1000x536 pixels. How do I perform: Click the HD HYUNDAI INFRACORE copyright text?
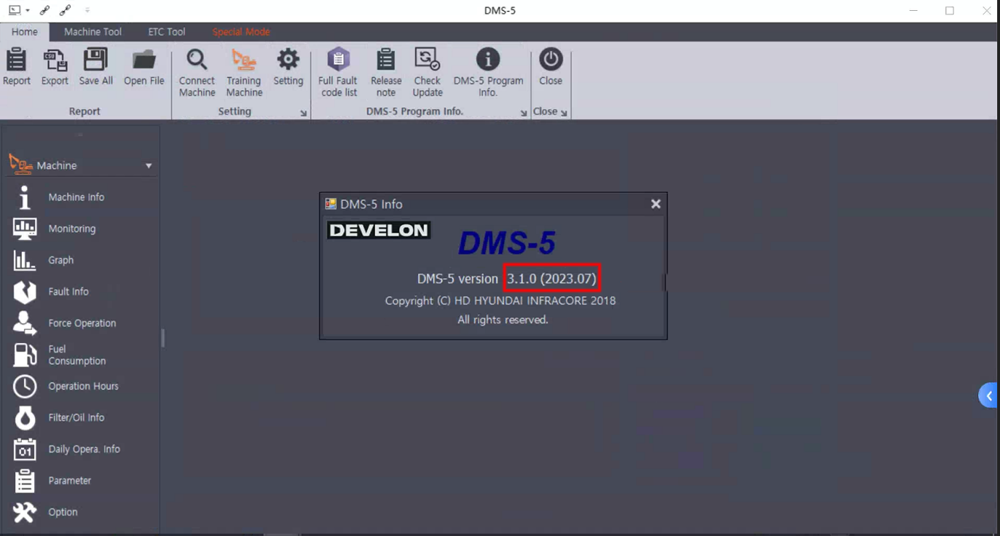tap(500, 301)
